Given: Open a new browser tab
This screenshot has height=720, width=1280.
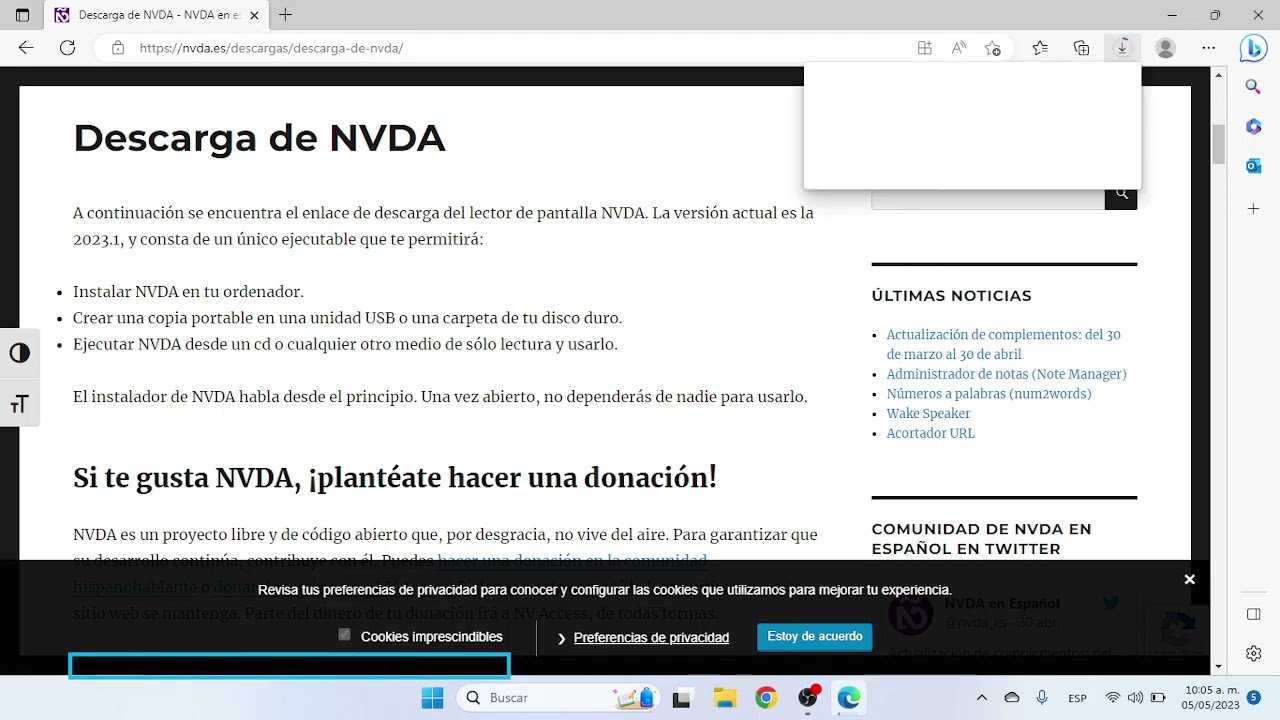Looking at the screenshot, I should [x=286, y=15].
